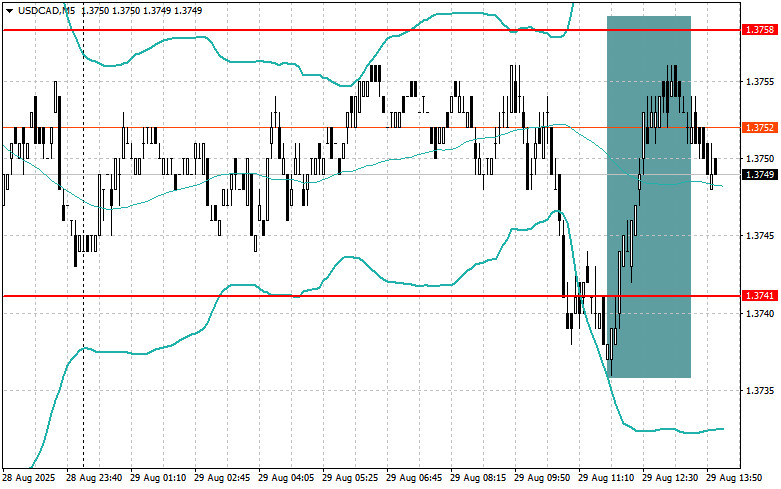Image resolution: width=781 pixels, height=489 pixels.
Task: Click the 1.3755 price scale value
Action: pos(760,81)
